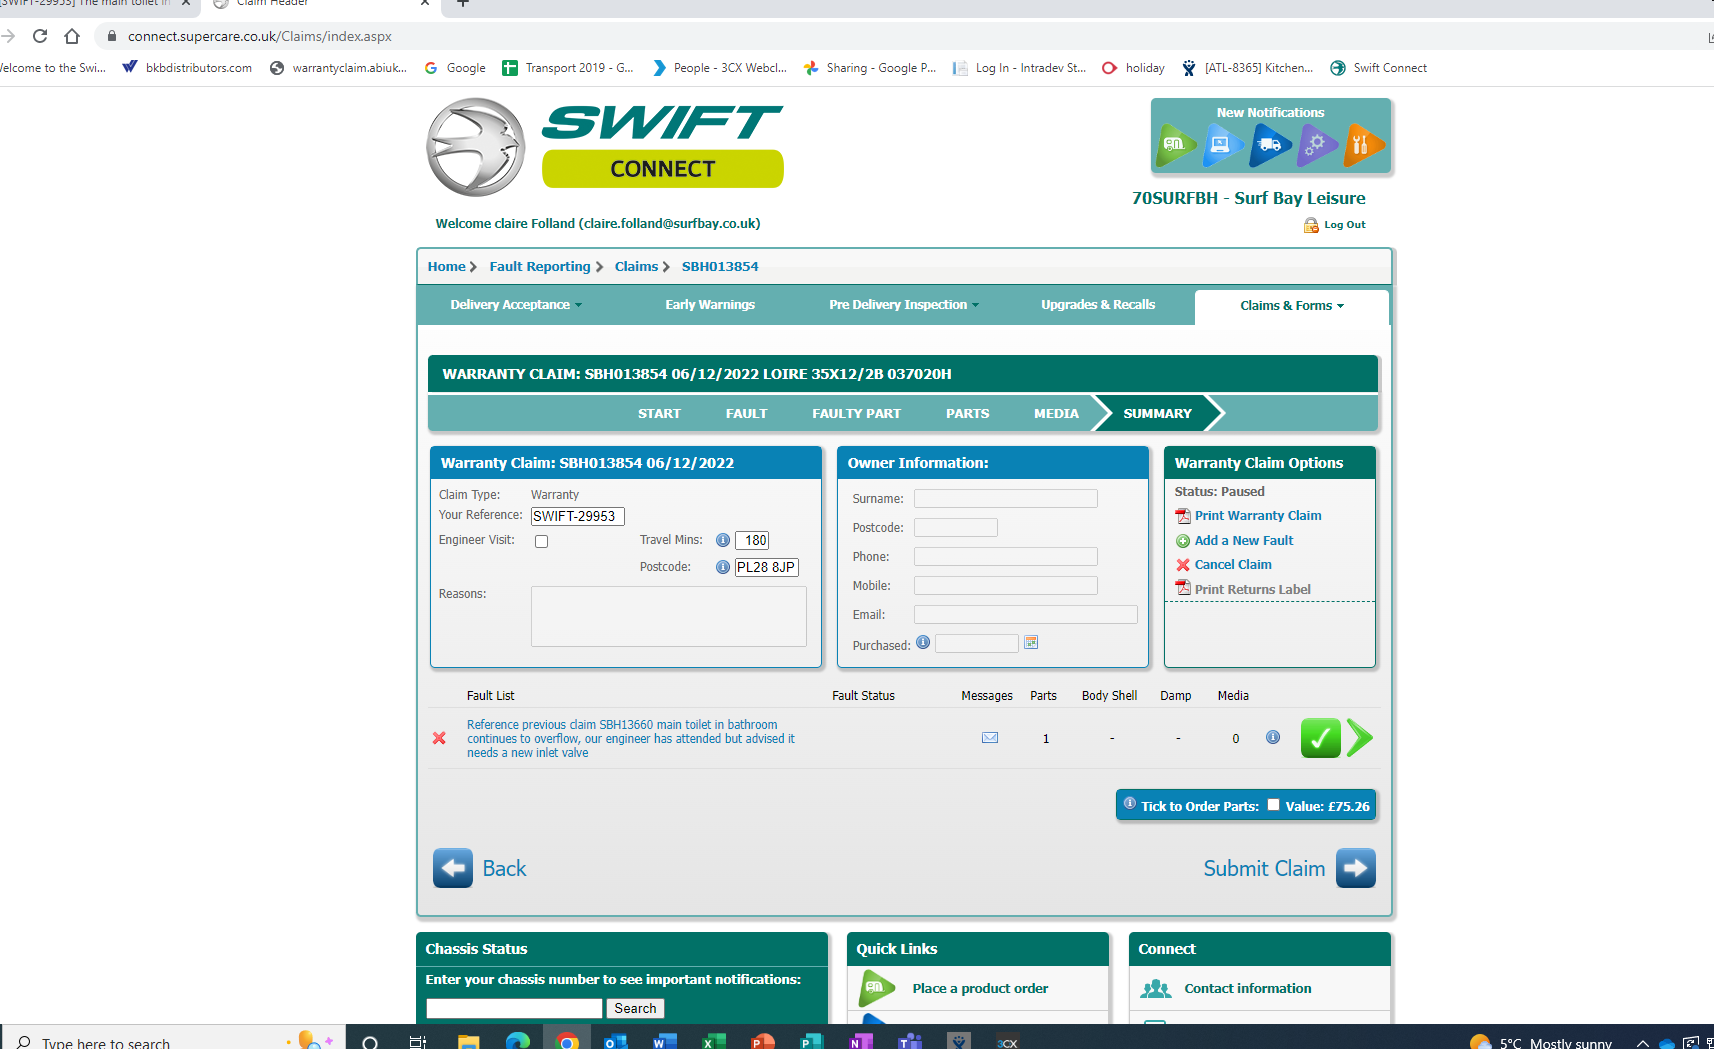Click the Claims breadcrumb link
This screenshot has height=1049, width=1714.
[x=636, y=267]
